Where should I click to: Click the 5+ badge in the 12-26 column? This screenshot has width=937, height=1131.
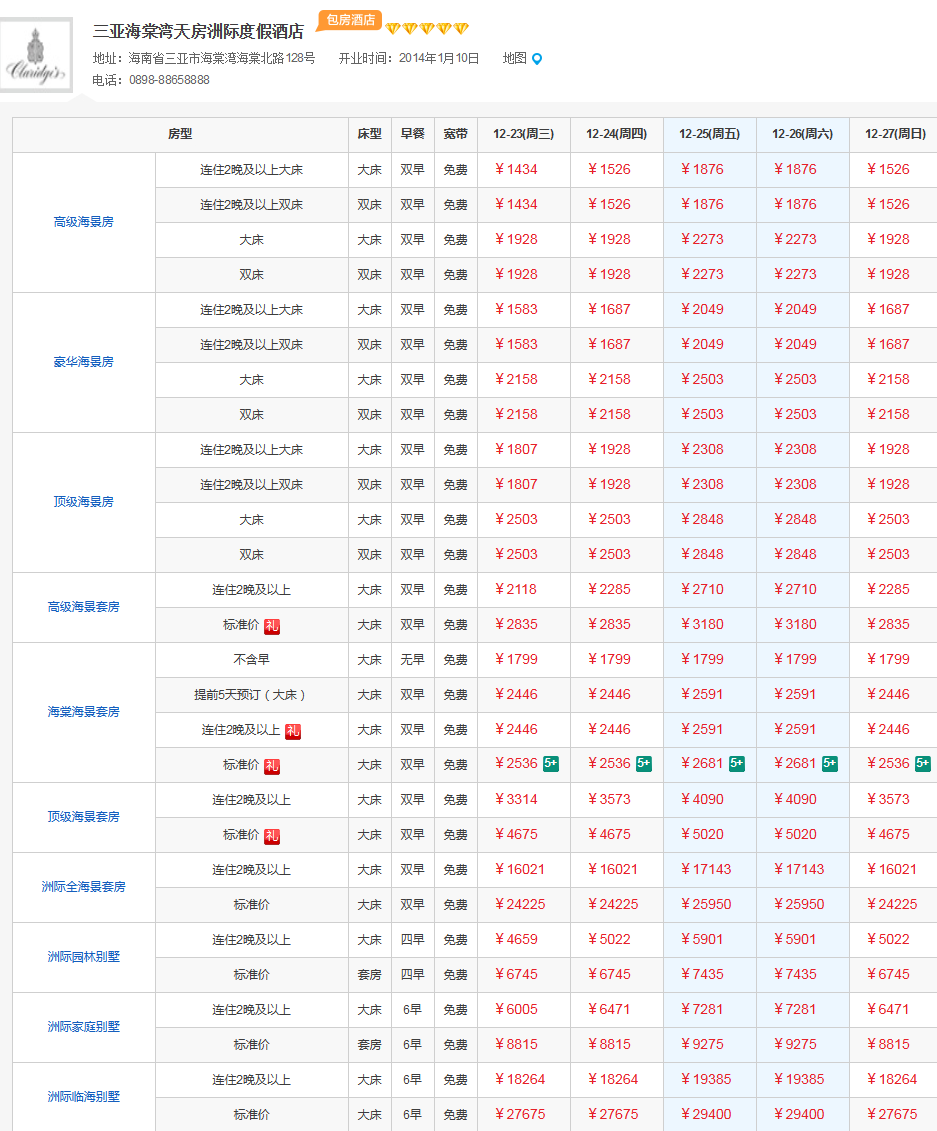click(830, 764)
